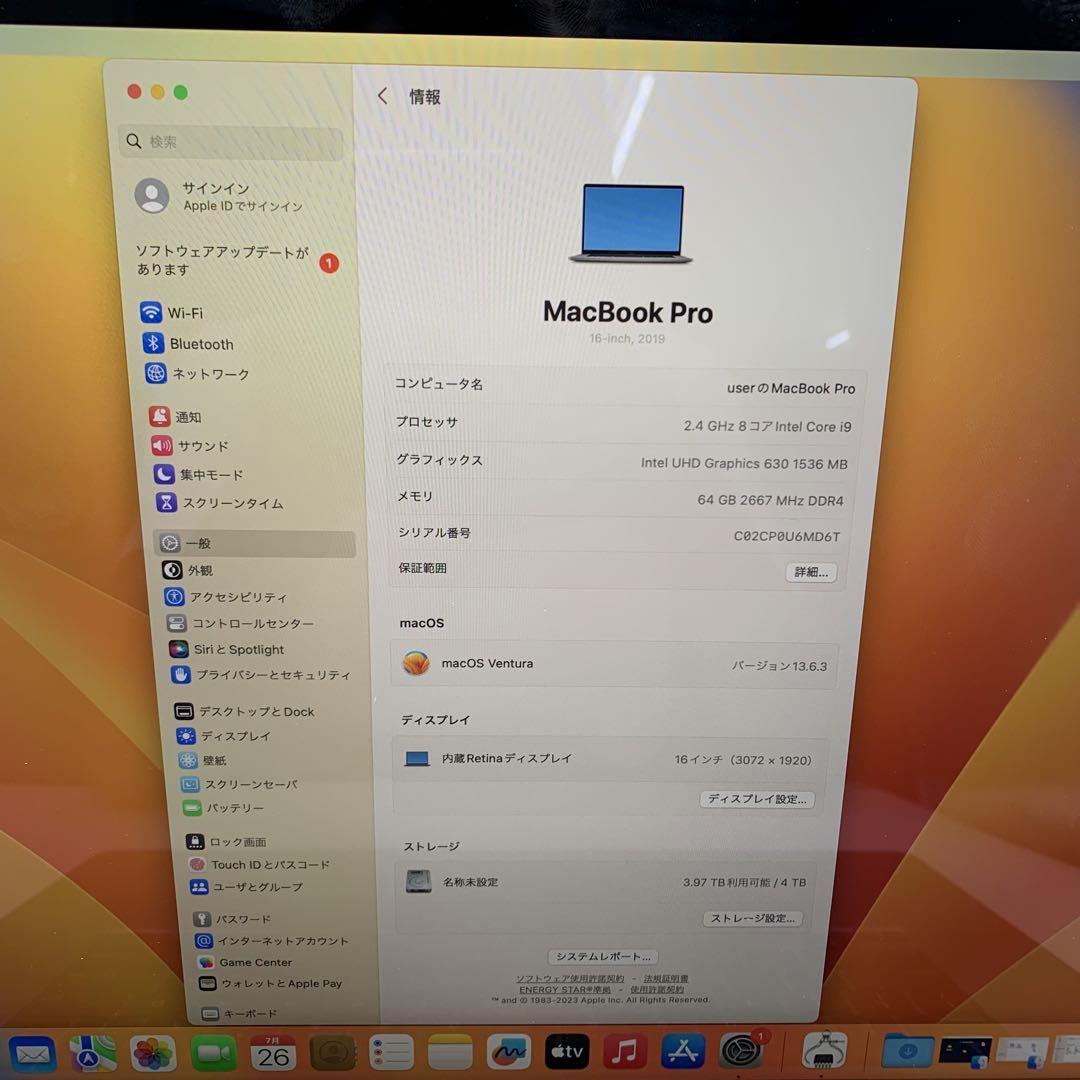Open the 法規証明書 link

[666, 979]
